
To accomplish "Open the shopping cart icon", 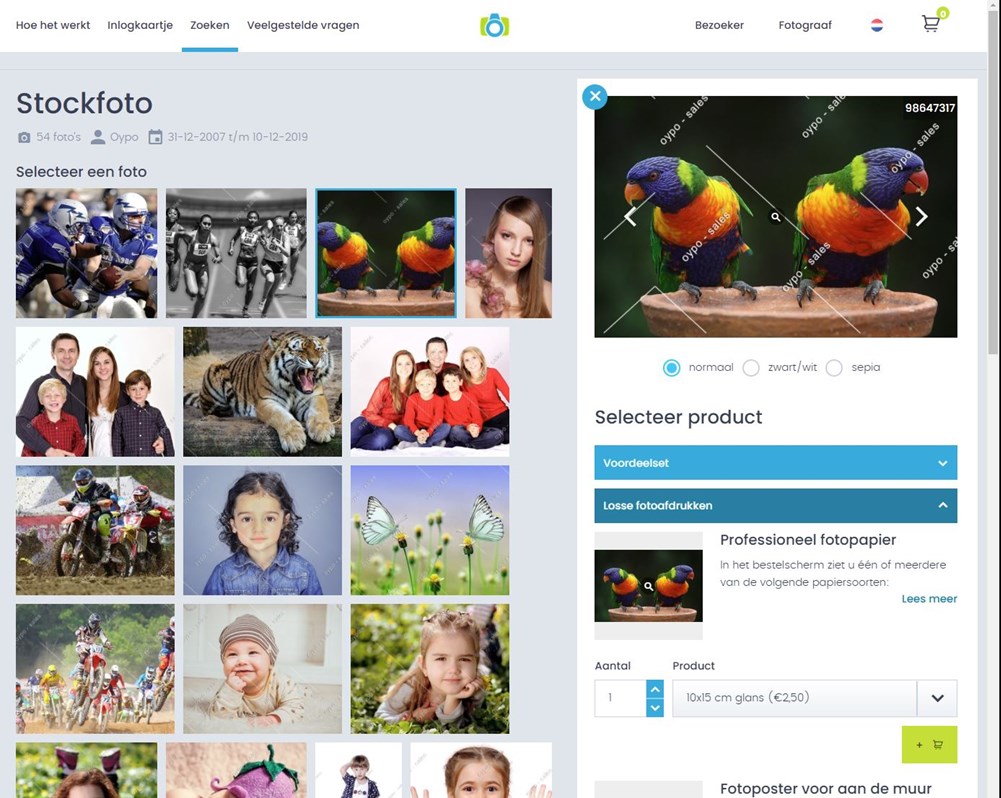I will click(931, 24).
